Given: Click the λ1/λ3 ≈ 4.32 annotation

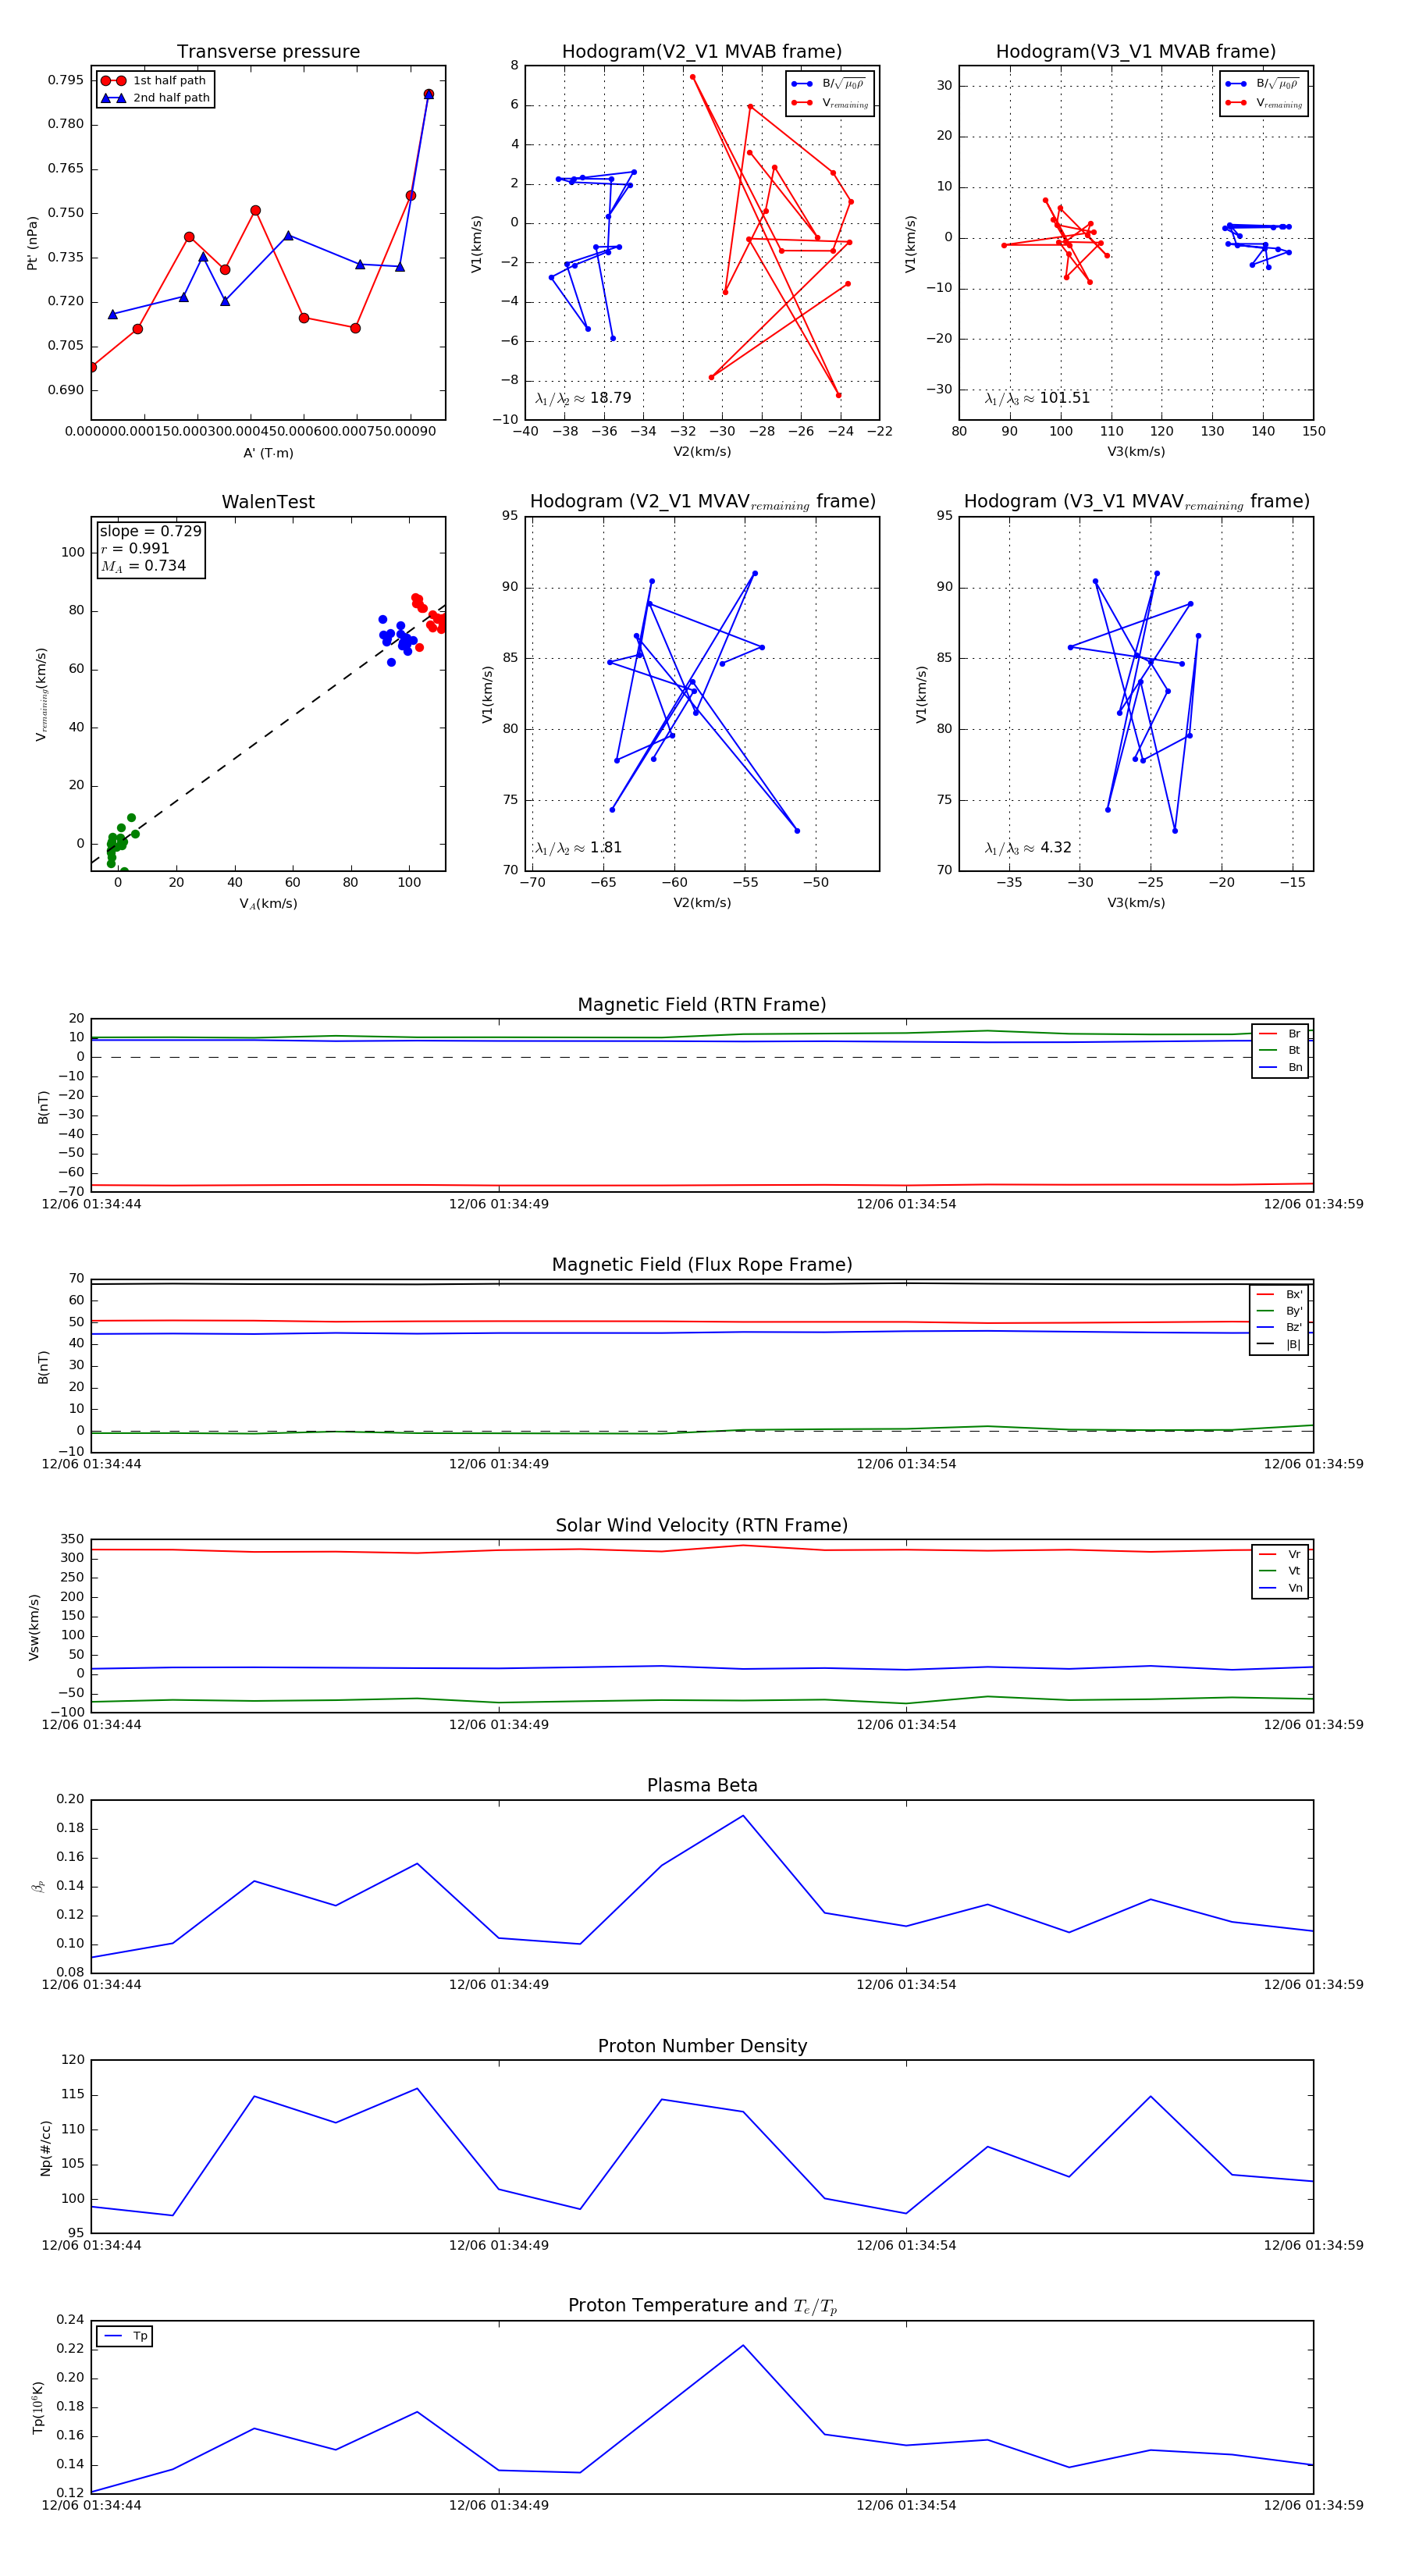Looking at the screenshot, I should 1028,848.
